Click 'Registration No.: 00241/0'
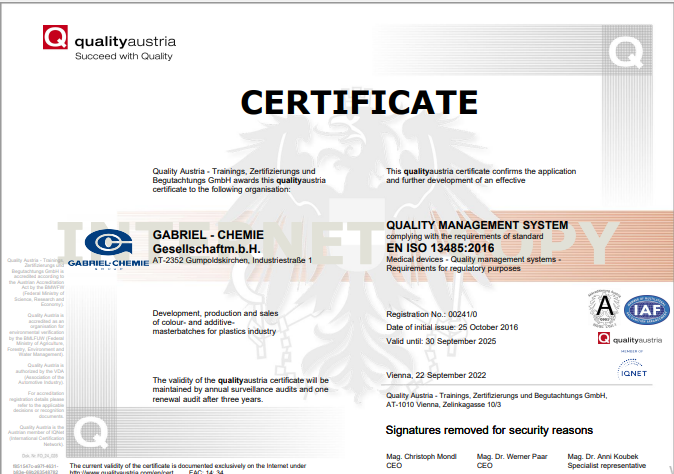The height and width of the screenshot is (474, 674). pyautogui.click(x=432, y=315)
